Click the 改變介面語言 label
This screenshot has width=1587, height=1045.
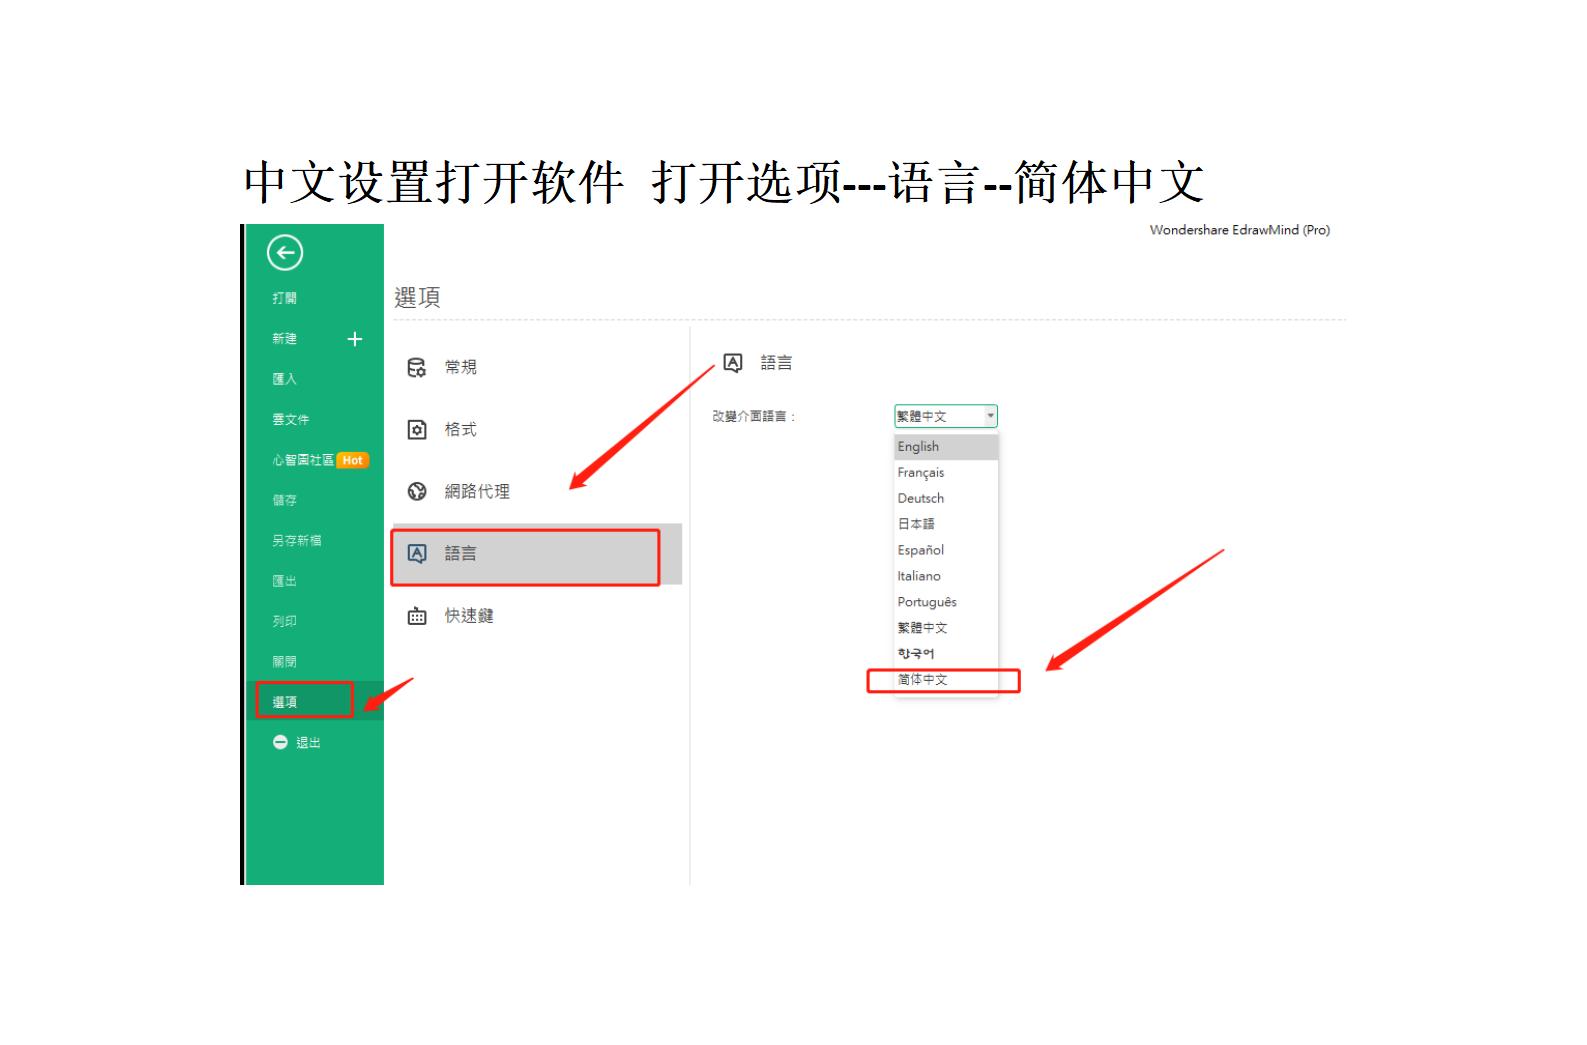pyautogui.click(x=754, y=416)
